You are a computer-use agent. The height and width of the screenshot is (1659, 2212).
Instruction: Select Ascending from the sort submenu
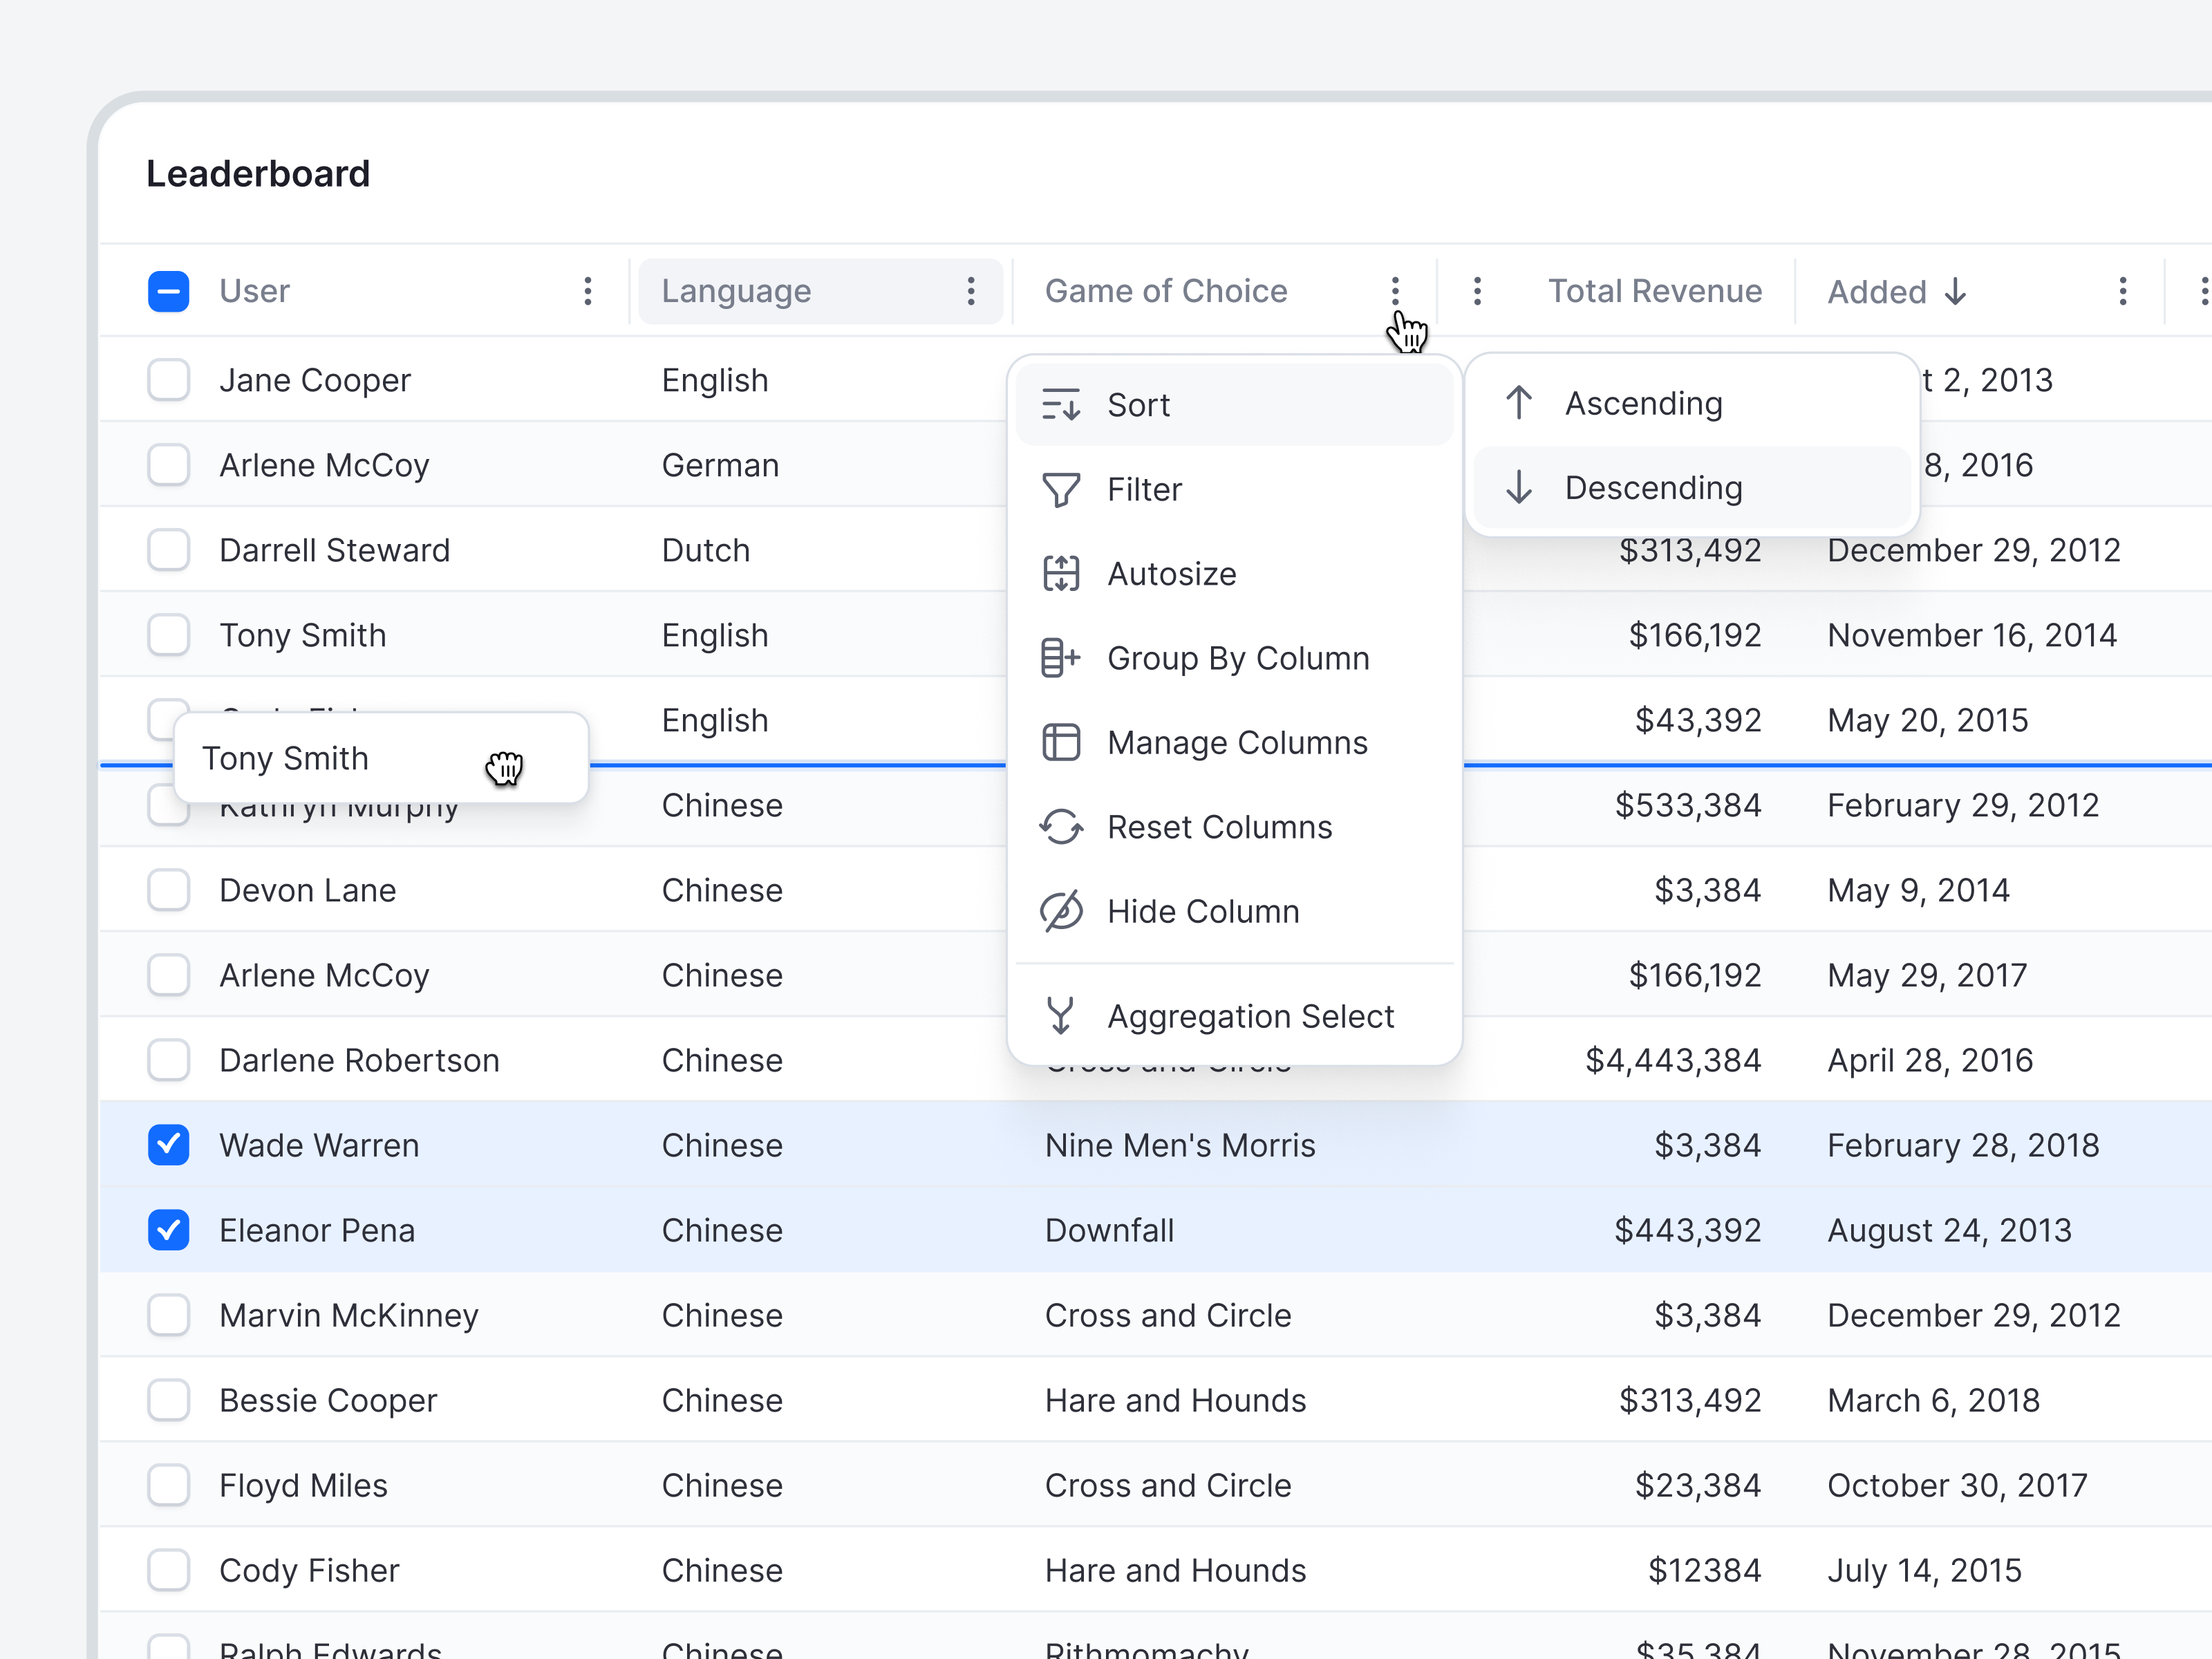coord(1644,403)
